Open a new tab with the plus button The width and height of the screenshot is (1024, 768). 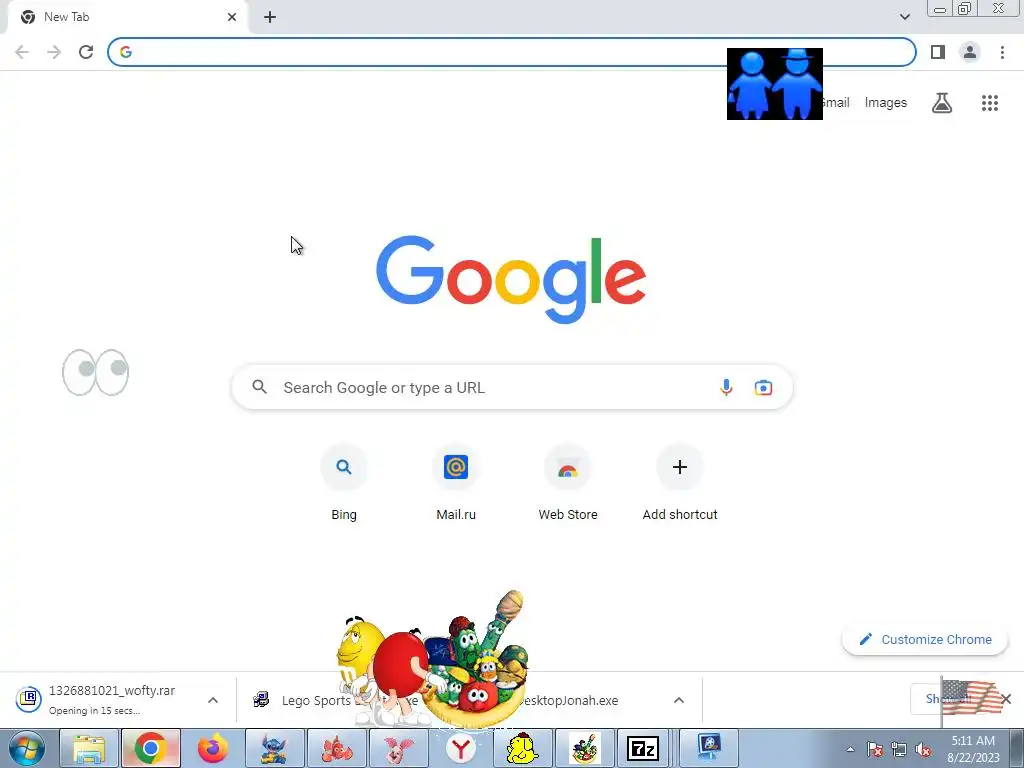[270, 17]
